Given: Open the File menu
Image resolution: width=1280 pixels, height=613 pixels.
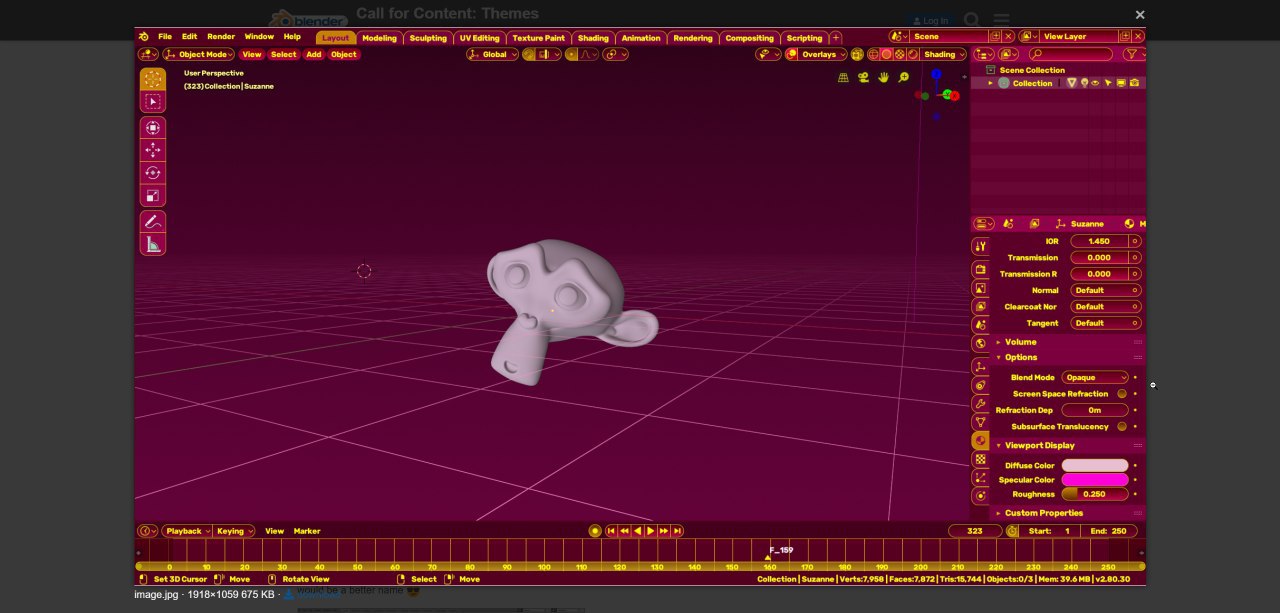Looking at the screenshot, I should [x=165, y=37].
